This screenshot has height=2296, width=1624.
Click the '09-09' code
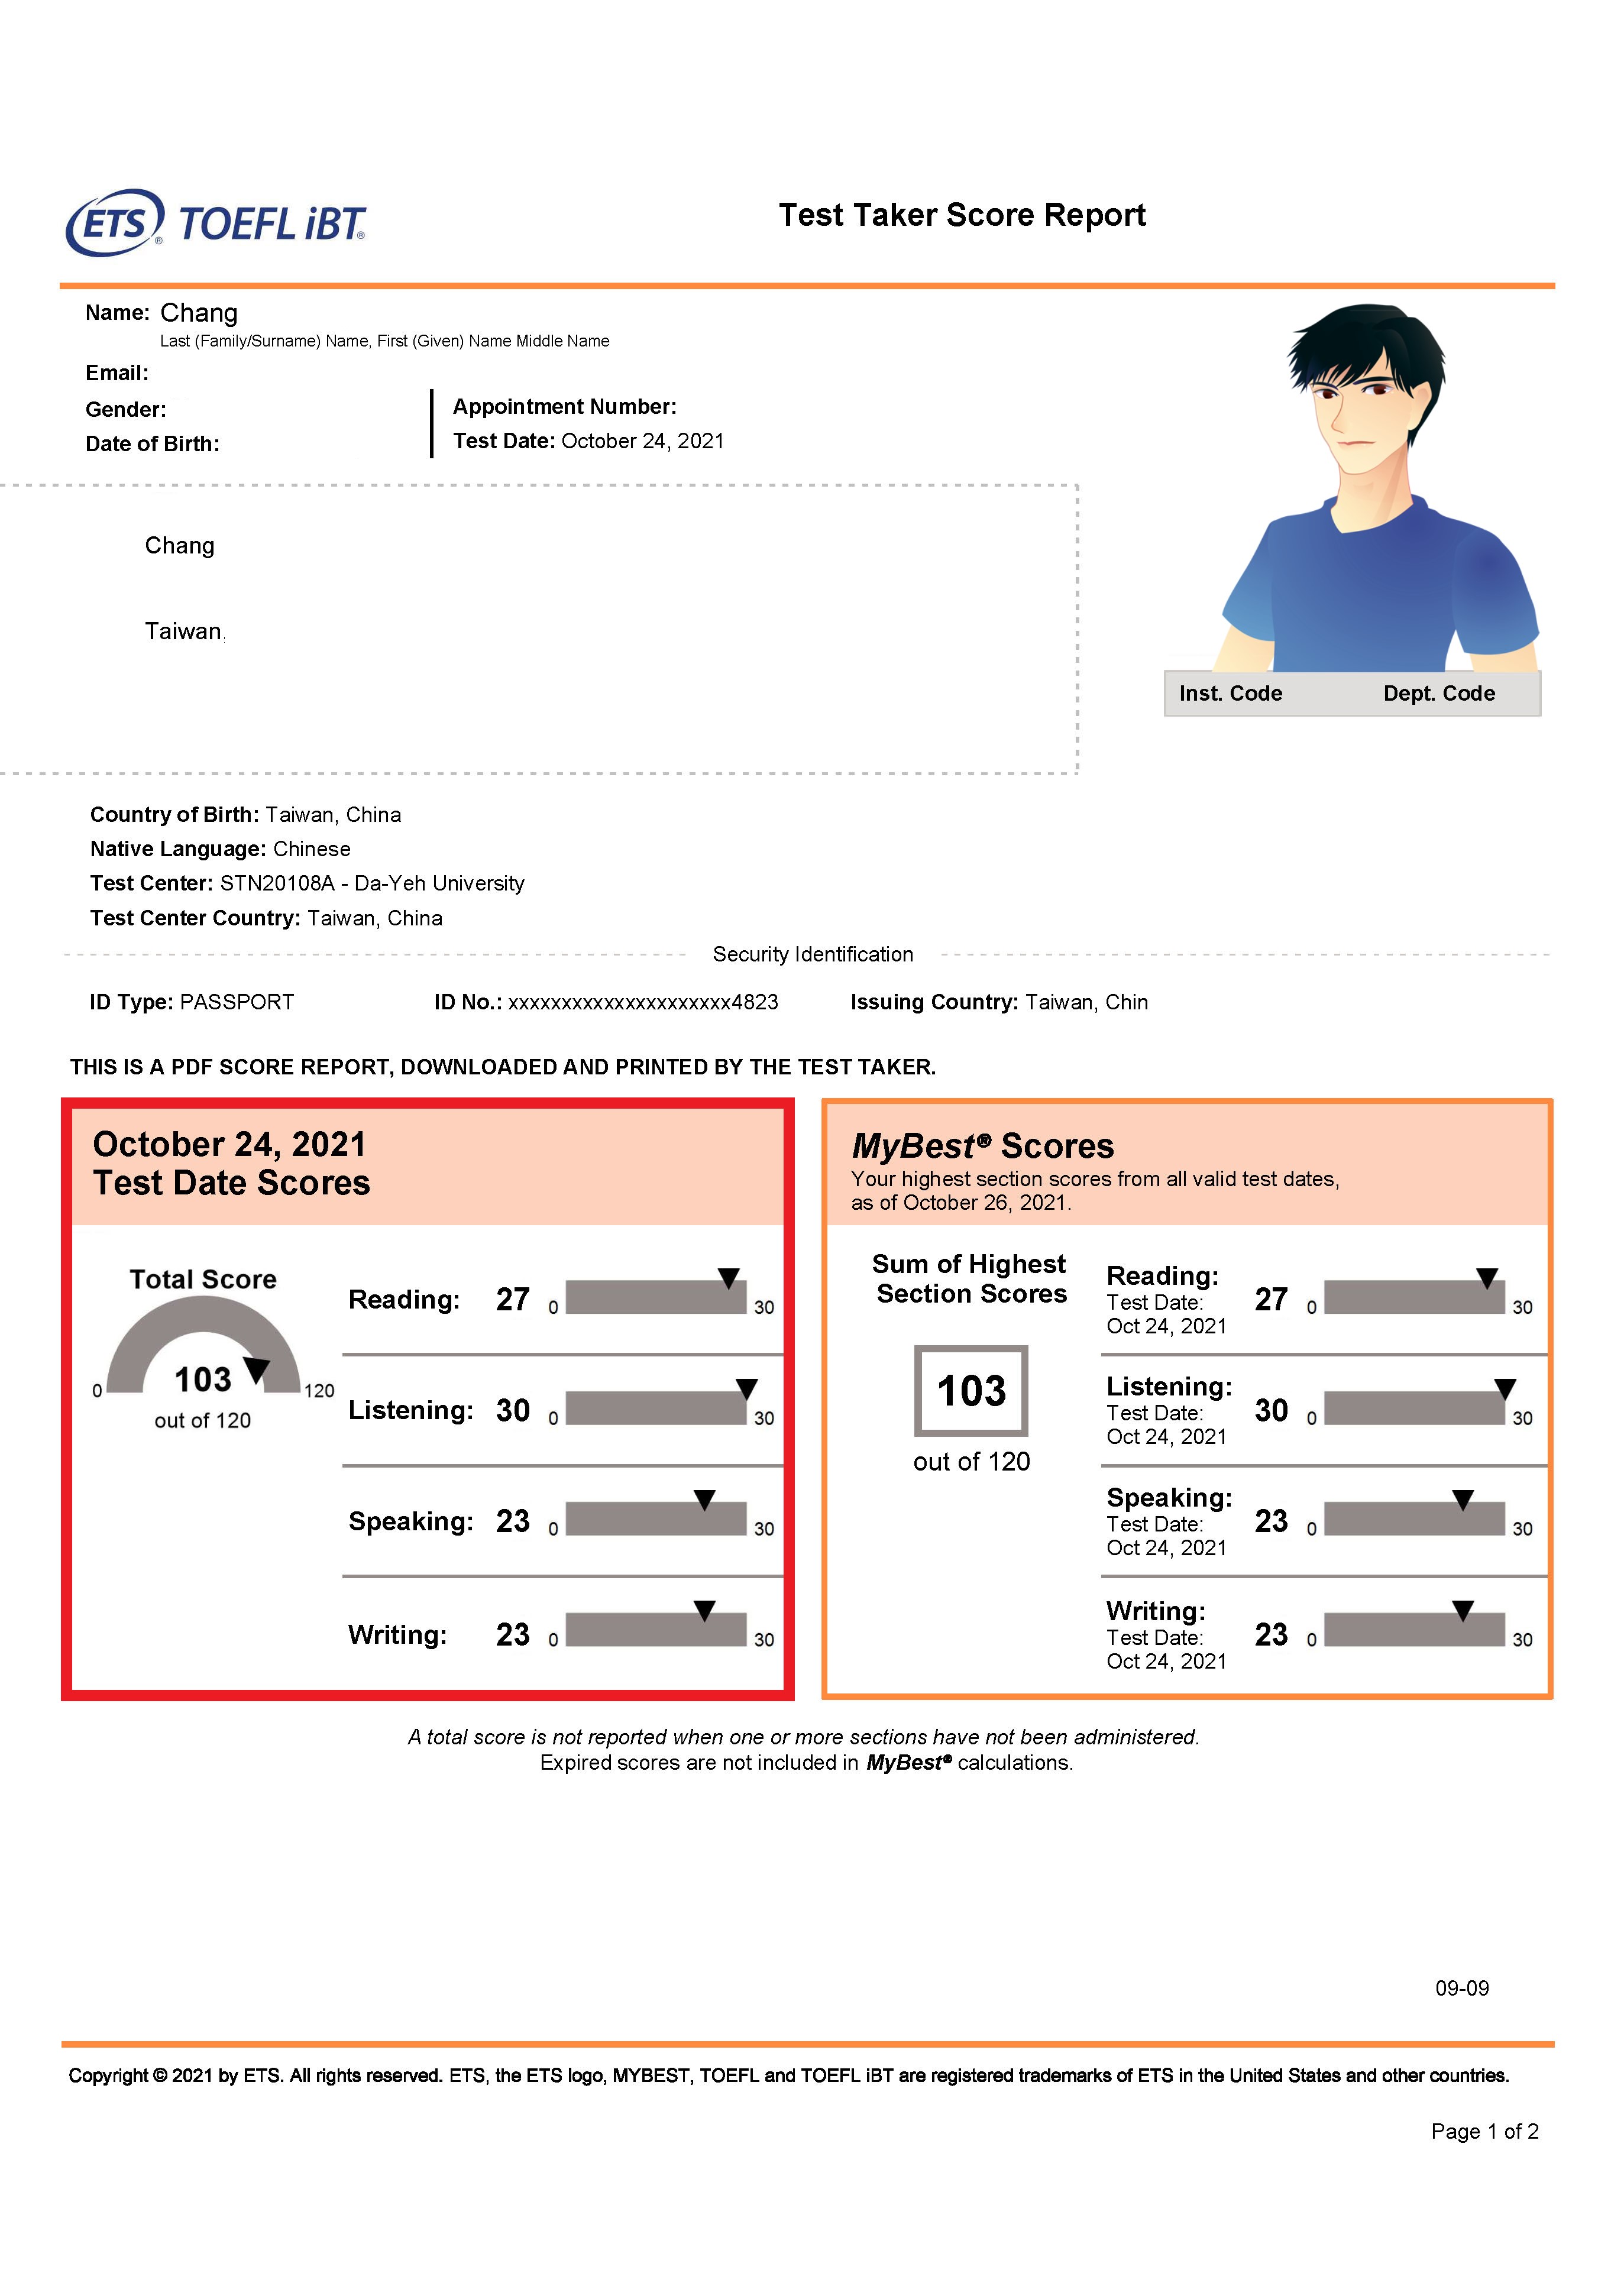tap(1462, 1988)
